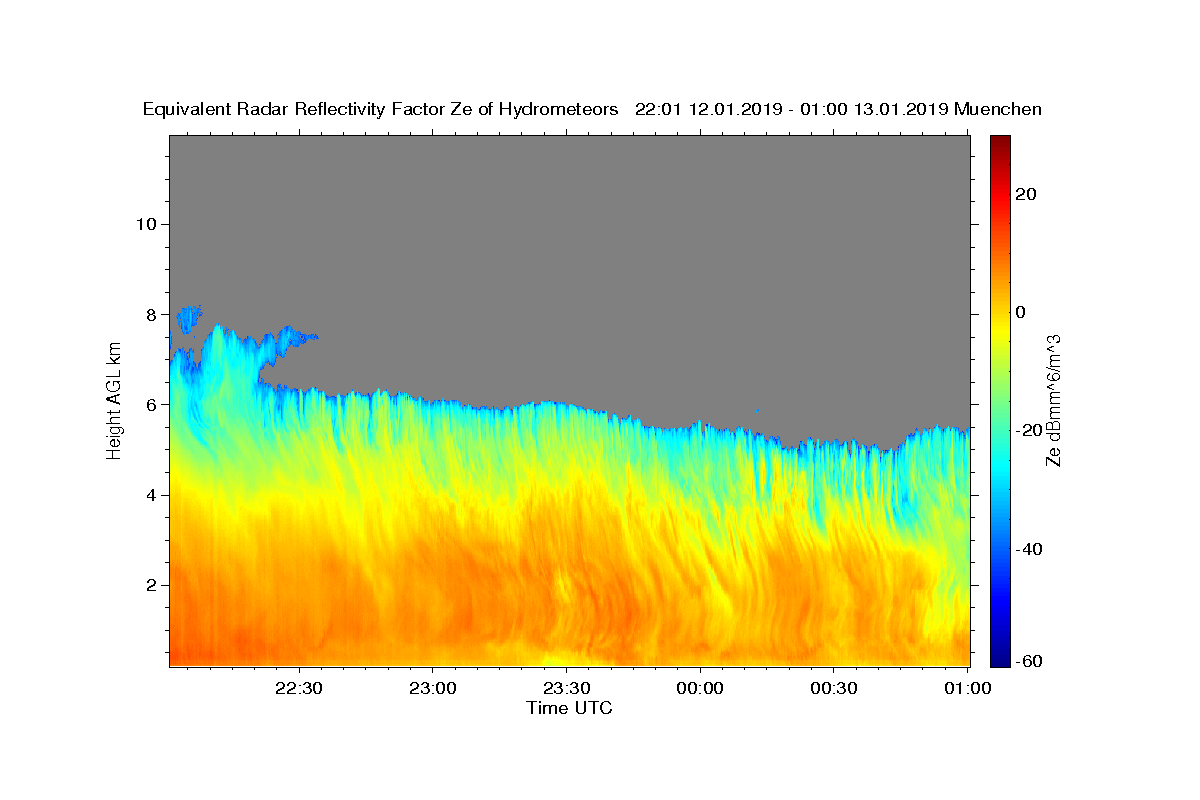Click the plot title 'Equivalent Radar Reflectivity Factor Ze of Hydrometeors'
The width and height of the screenshot is (1200, 800).
(381, 109)
